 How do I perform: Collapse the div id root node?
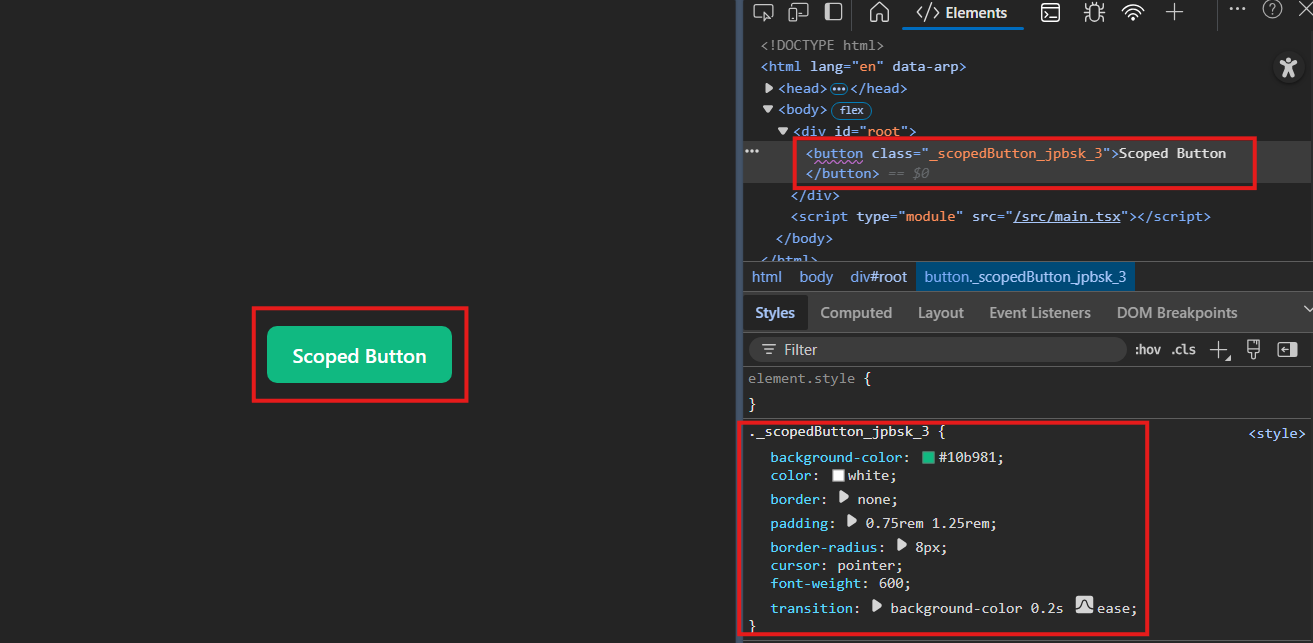coord(783,131)
